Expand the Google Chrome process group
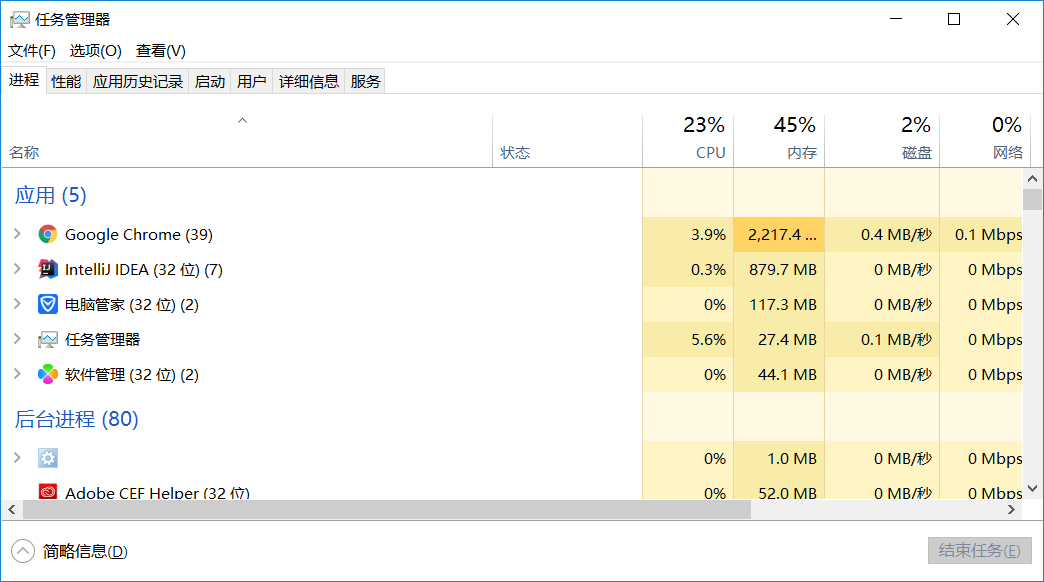This screenshot has height=582, width=1044. [16, 234]
